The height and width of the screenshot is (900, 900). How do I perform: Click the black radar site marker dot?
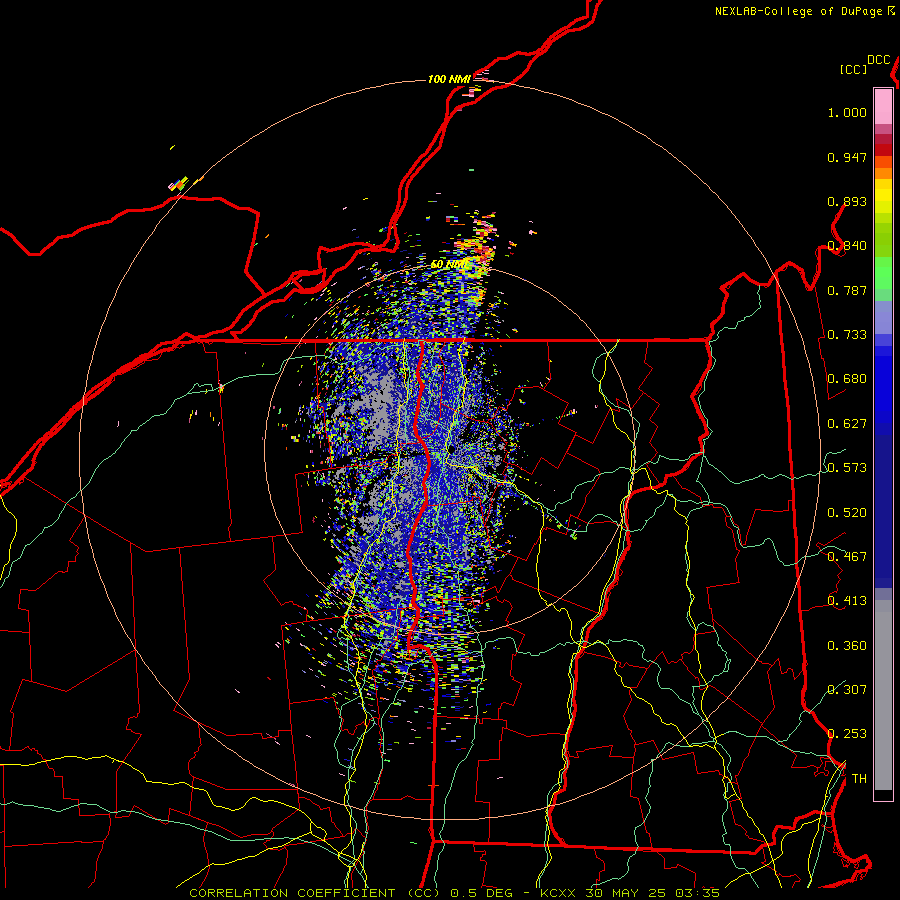coord(452,449)
